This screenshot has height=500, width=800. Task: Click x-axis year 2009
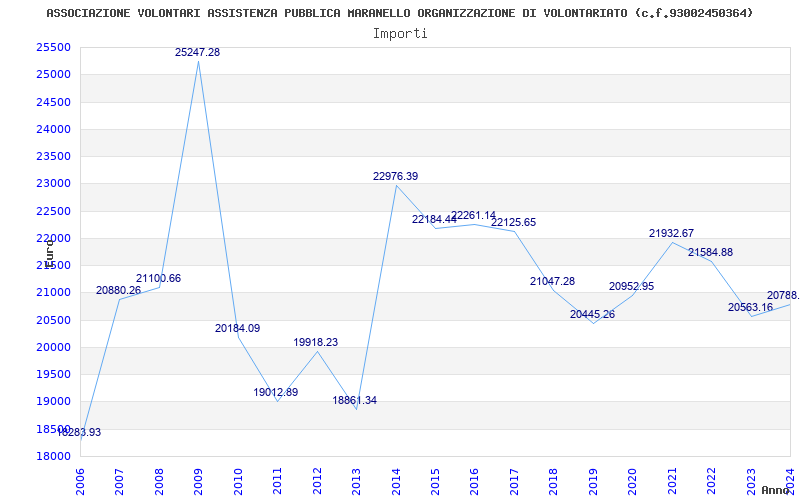(x=198, y=481)
